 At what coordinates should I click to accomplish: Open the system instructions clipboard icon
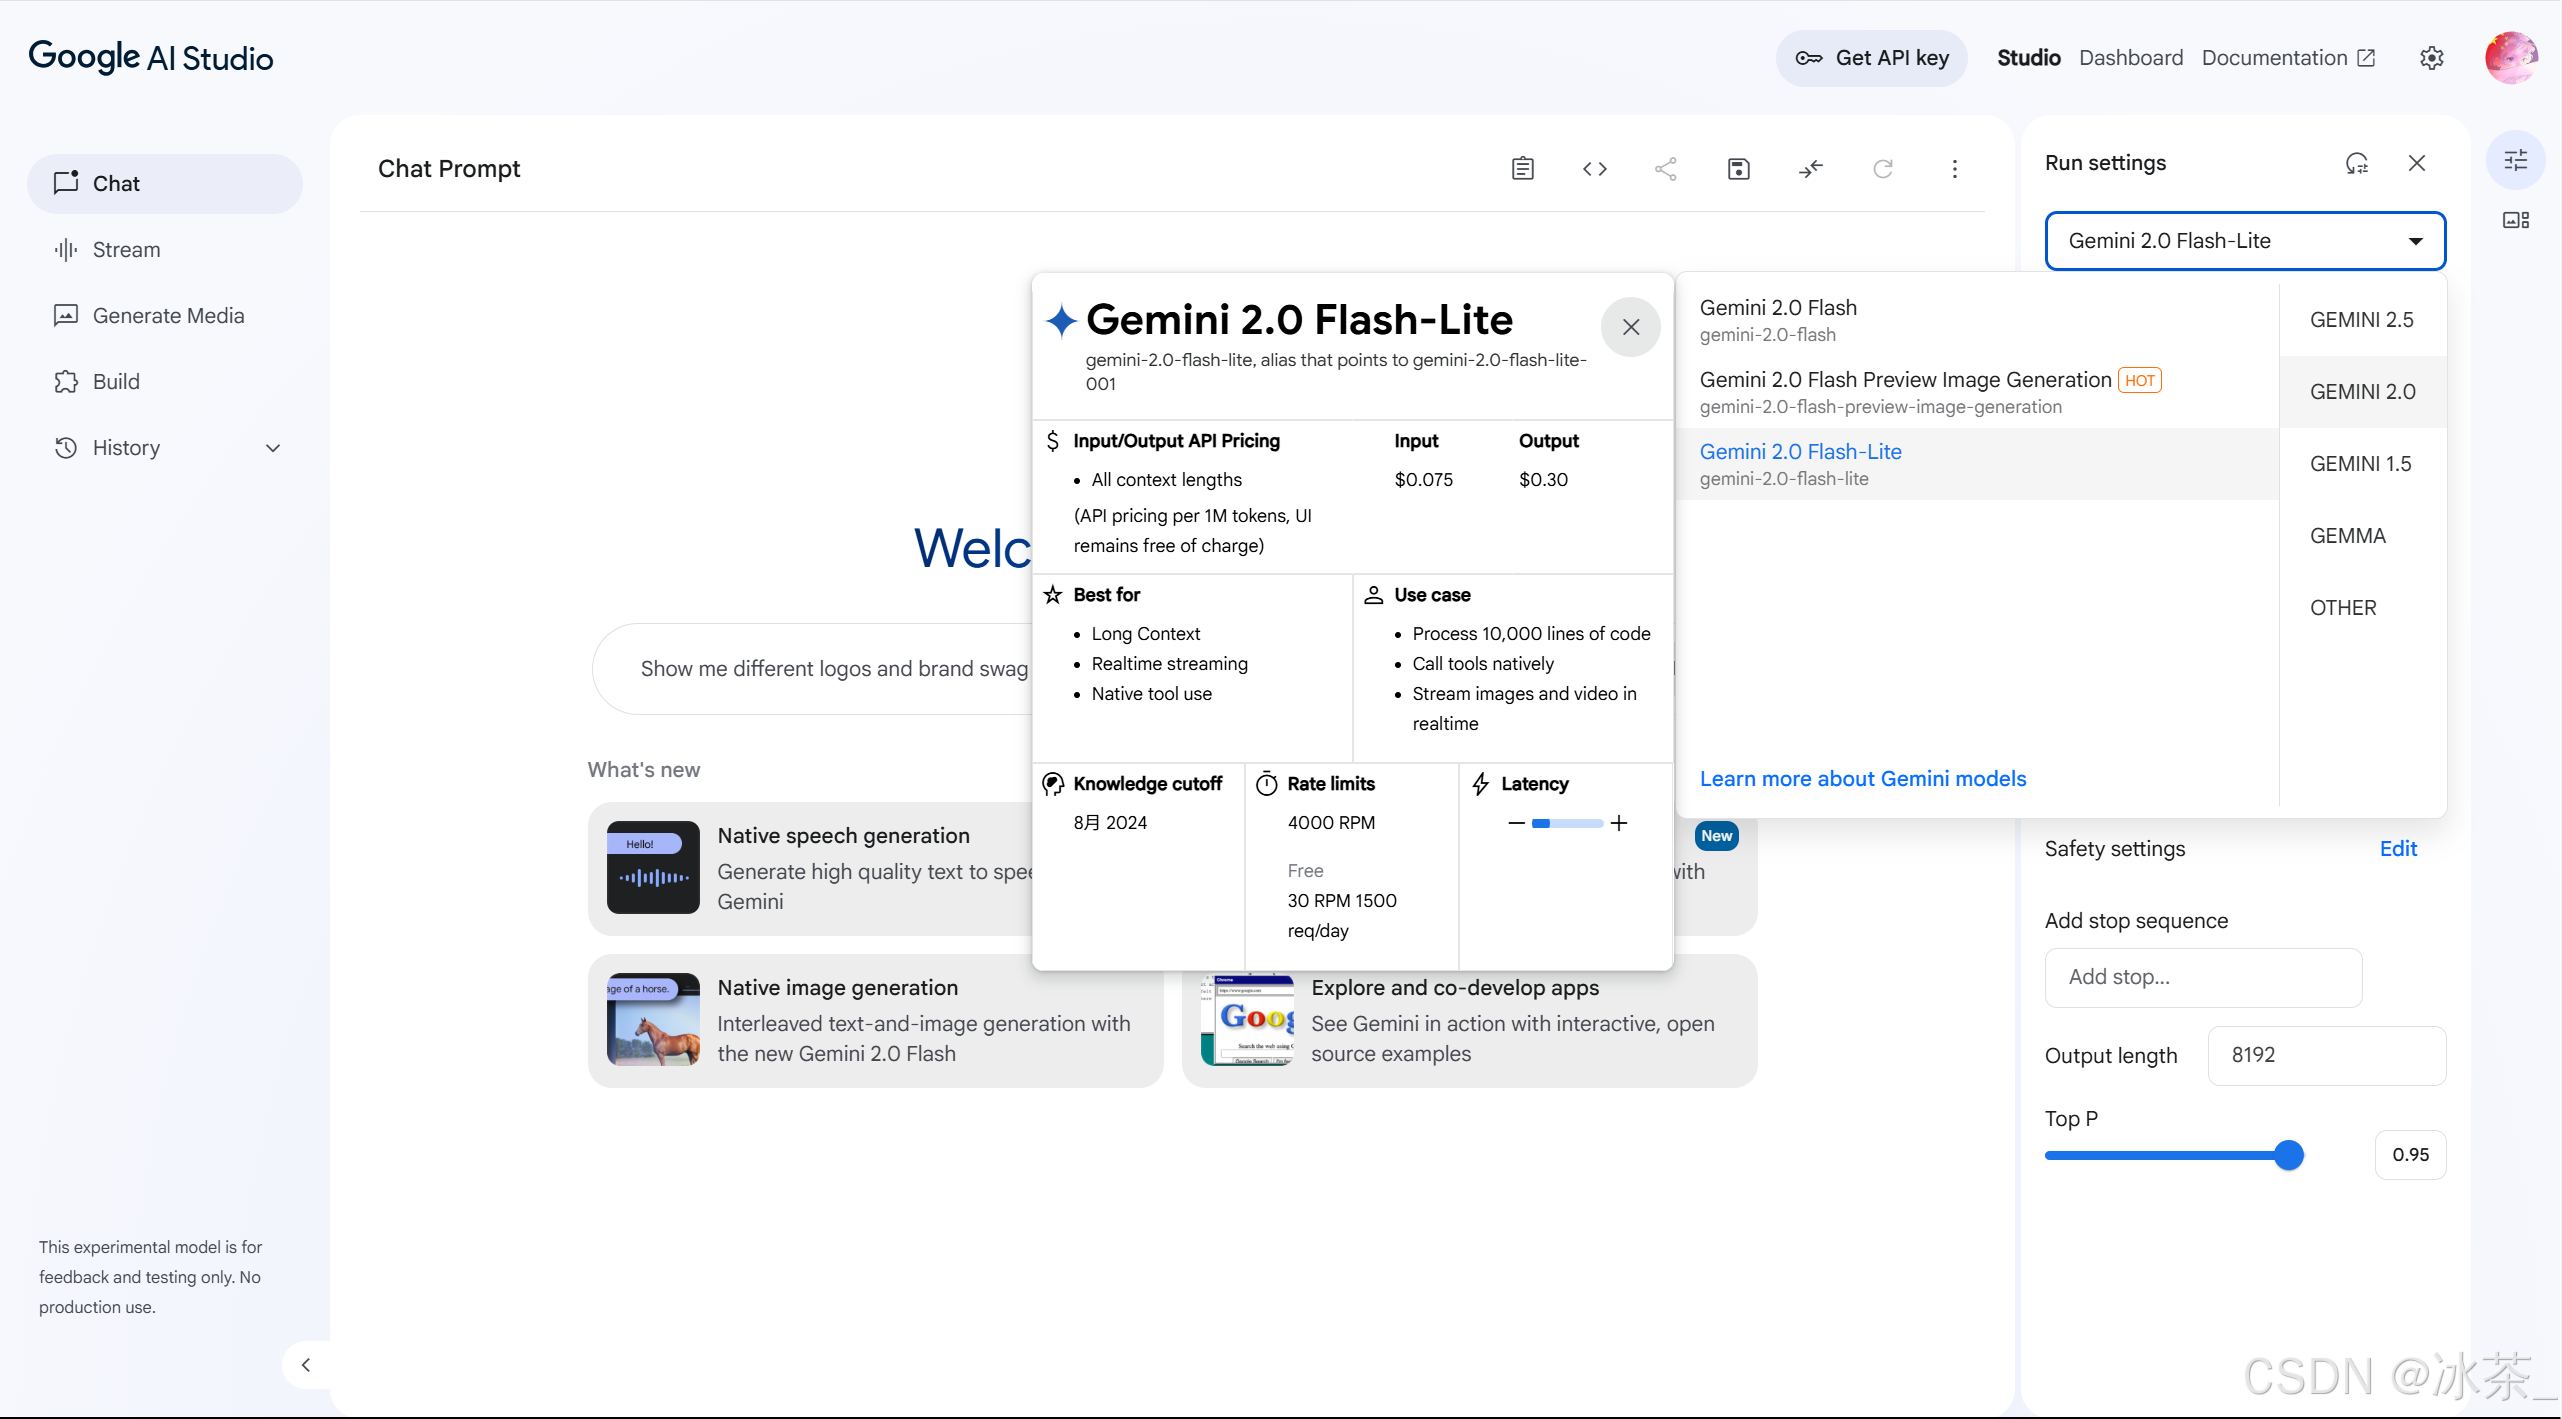click(1523, 169)
